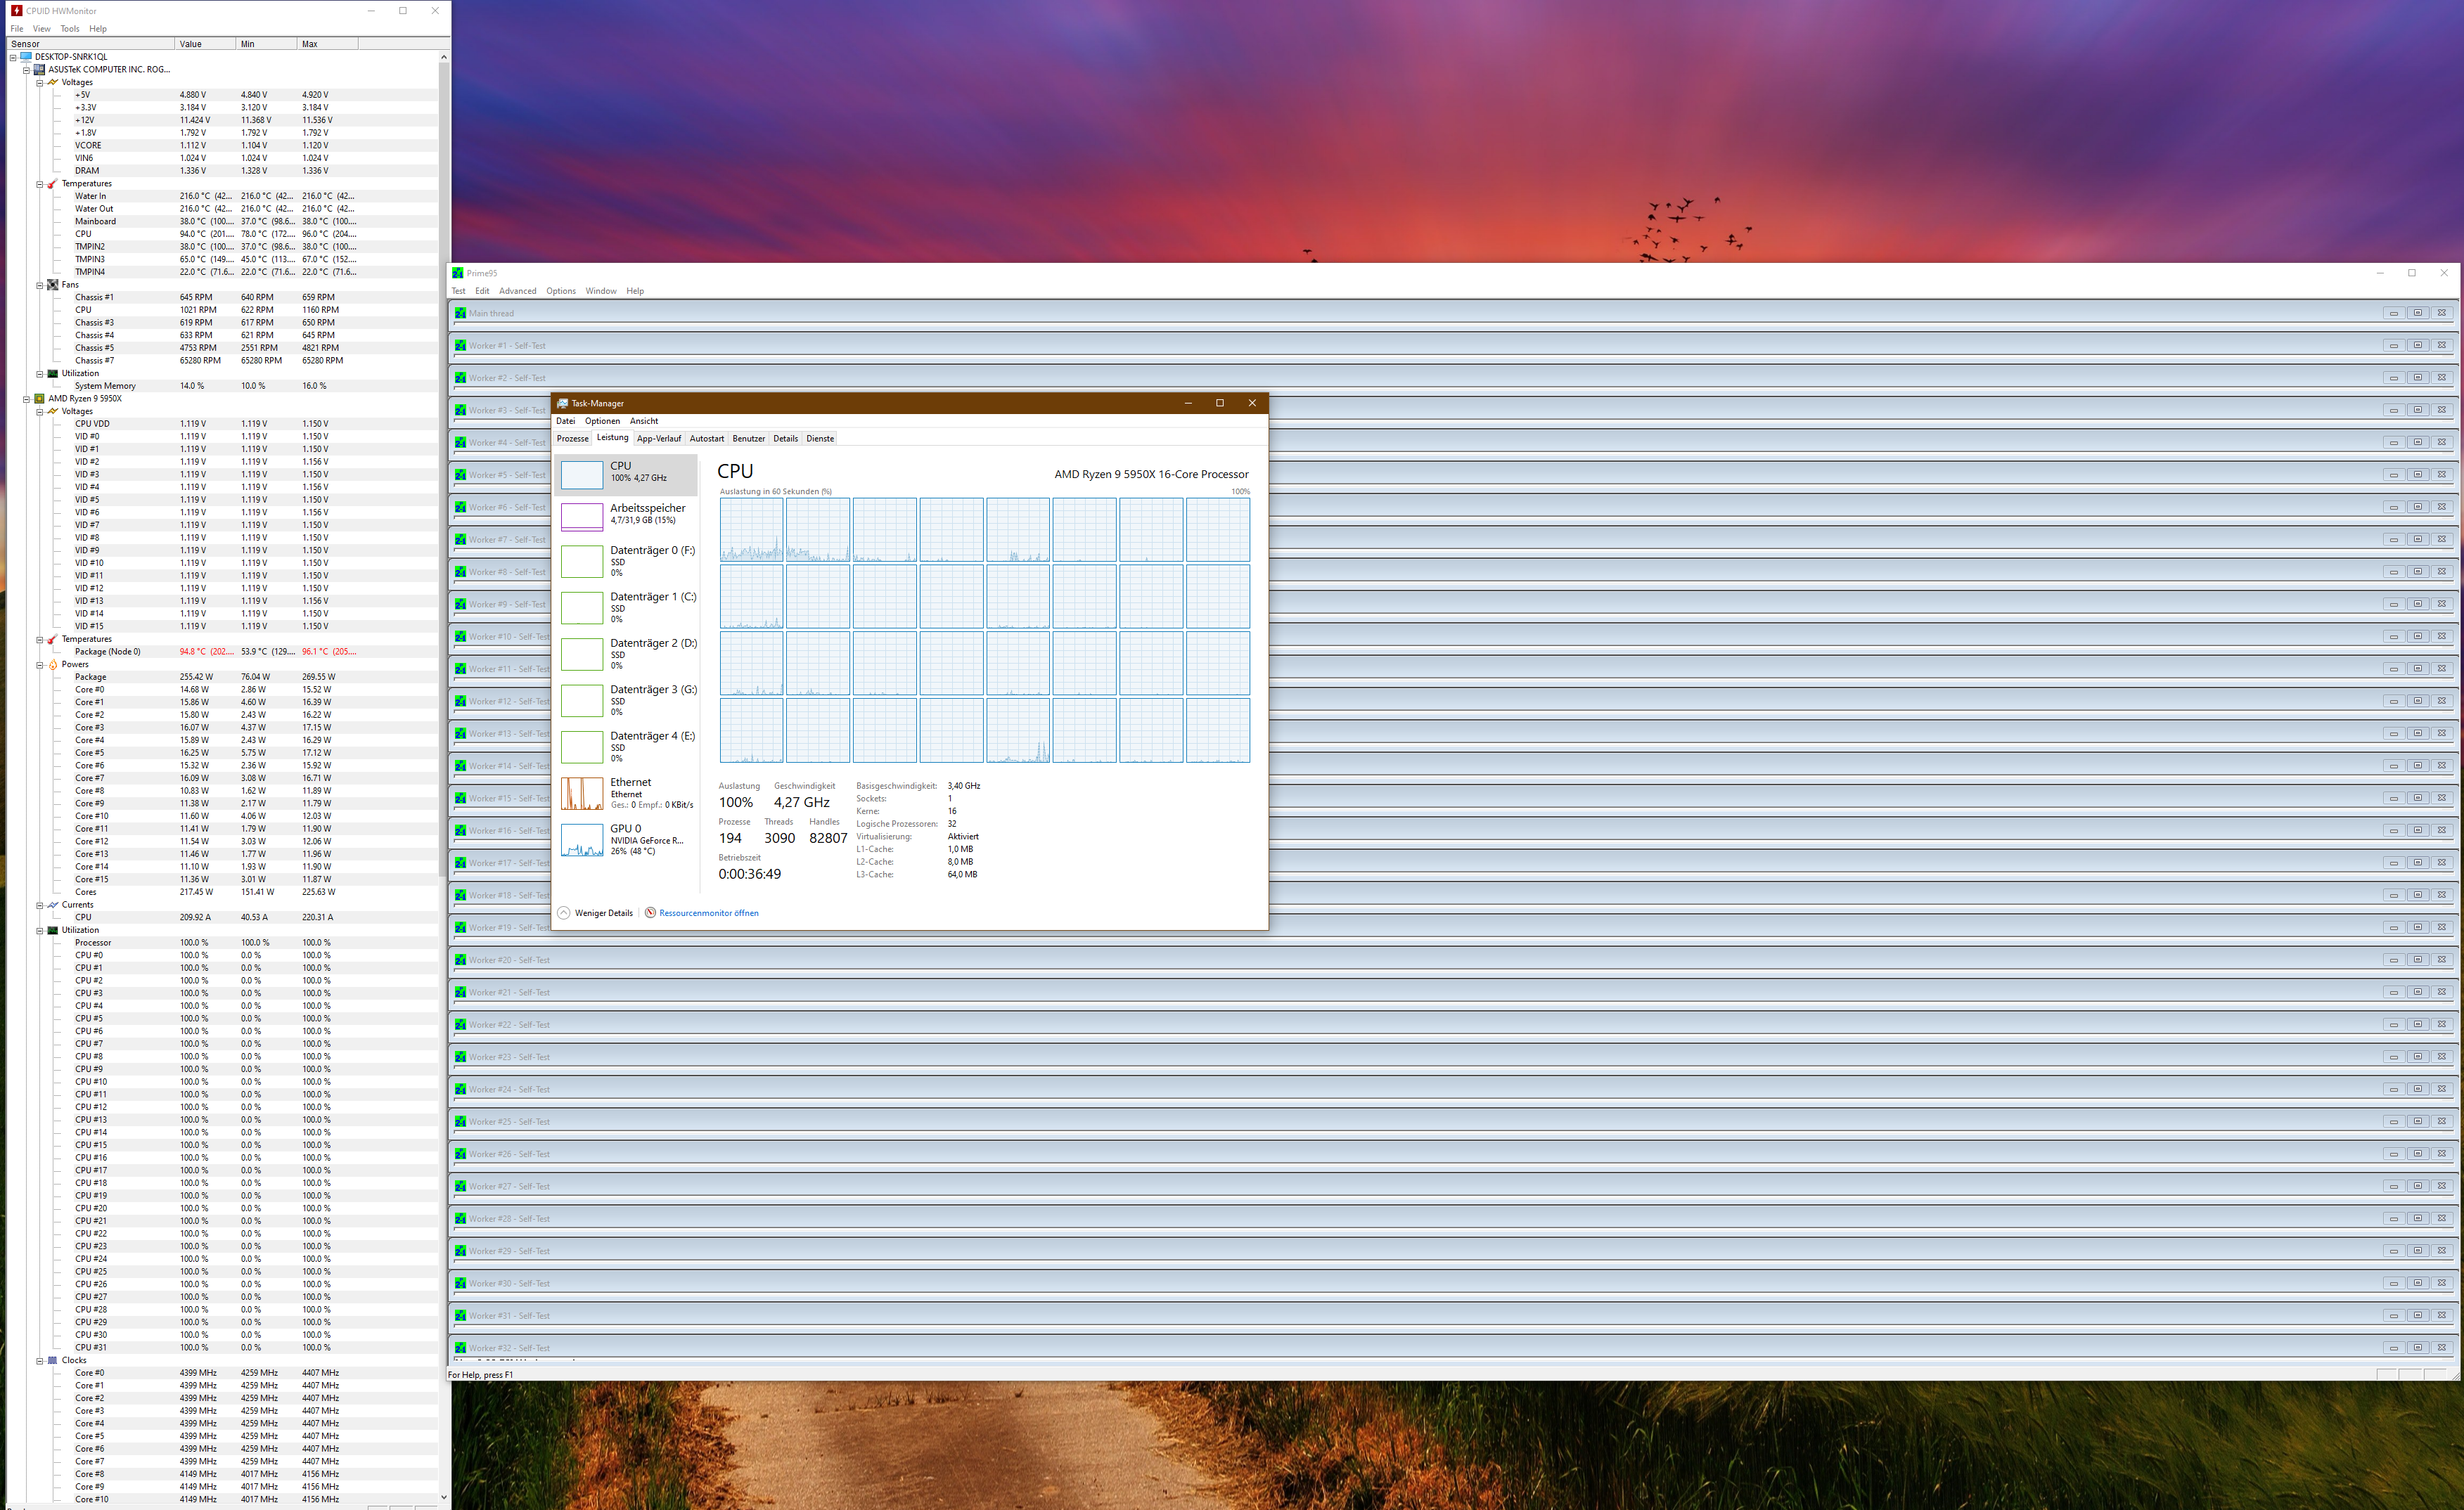Click the Ressourcenmonitor öffnen link

pyautogui.click(x=708, y=913)
